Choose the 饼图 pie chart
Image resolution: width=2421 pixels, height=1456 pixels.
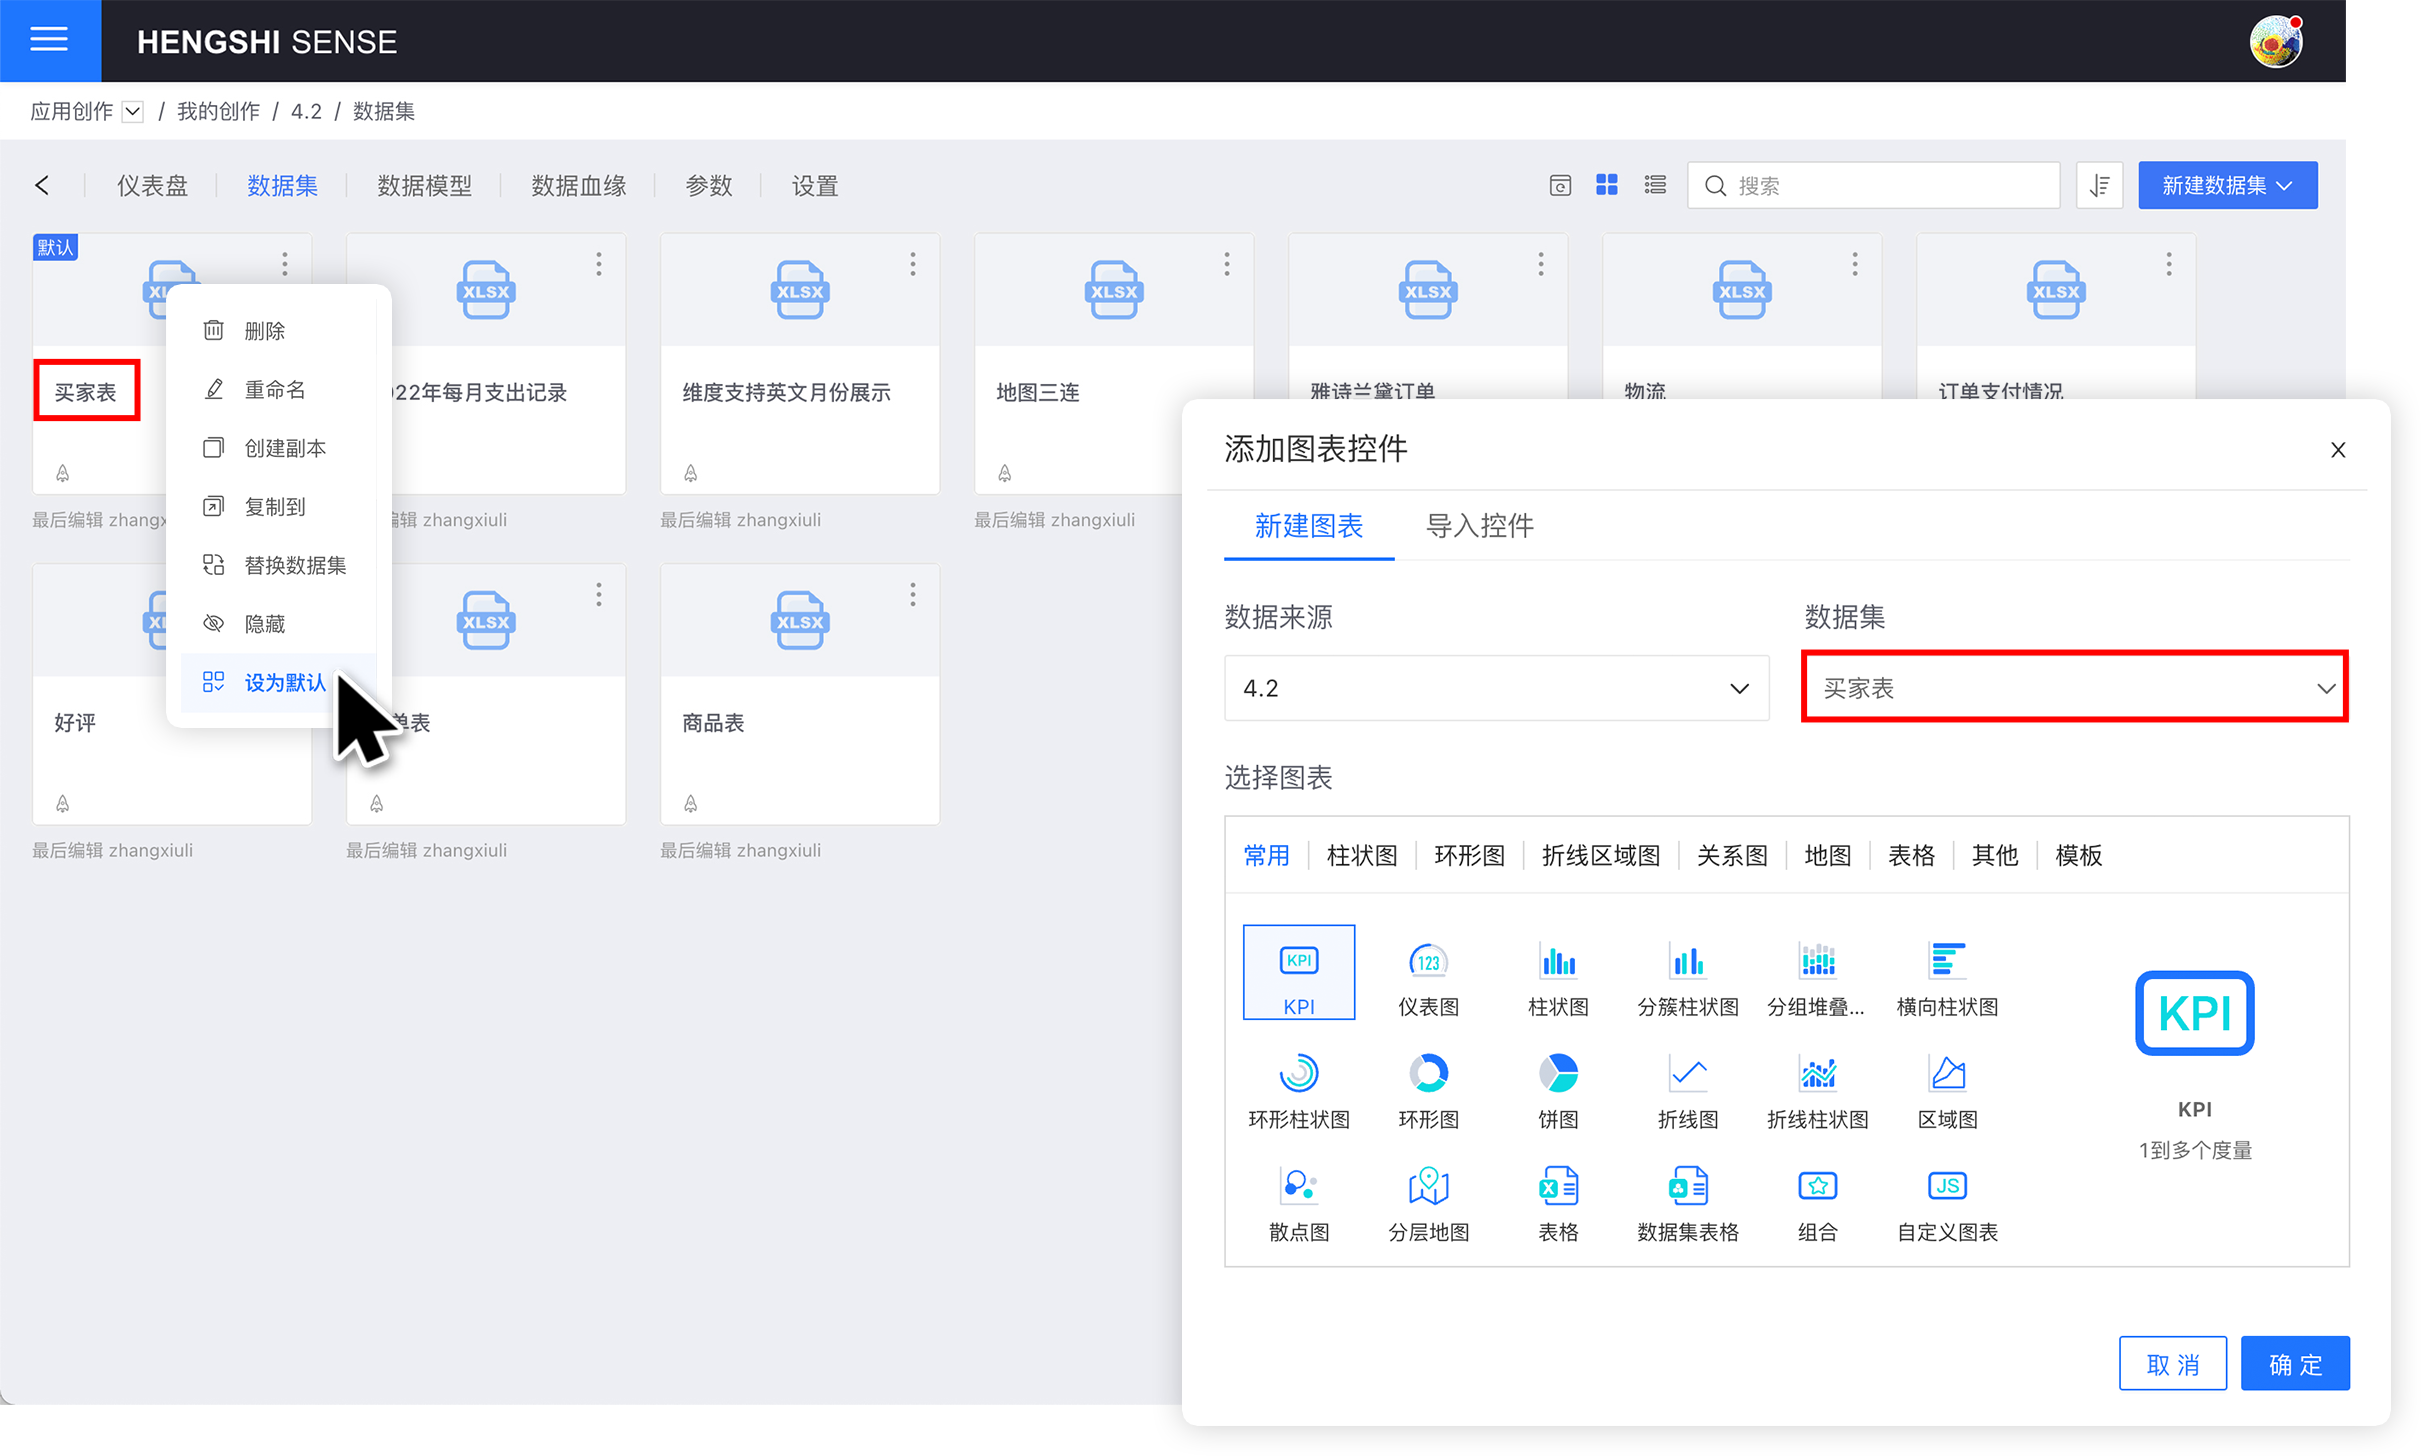[1557, 1091]
